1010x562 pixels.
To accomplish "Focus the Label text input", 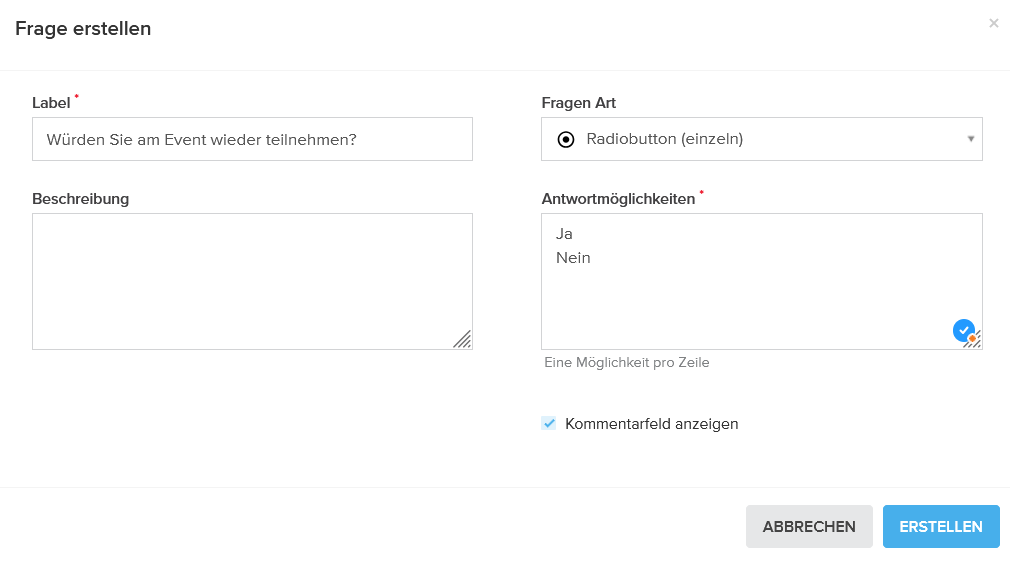I will pos(252,139).
